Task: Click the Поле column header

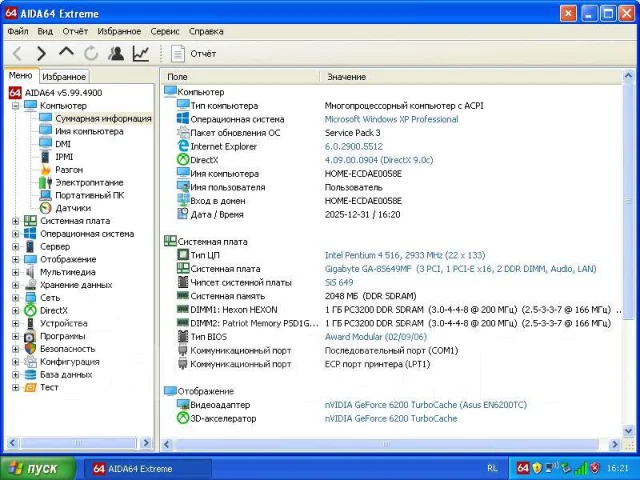Action: pyautogui.click(x=241, y=77)
